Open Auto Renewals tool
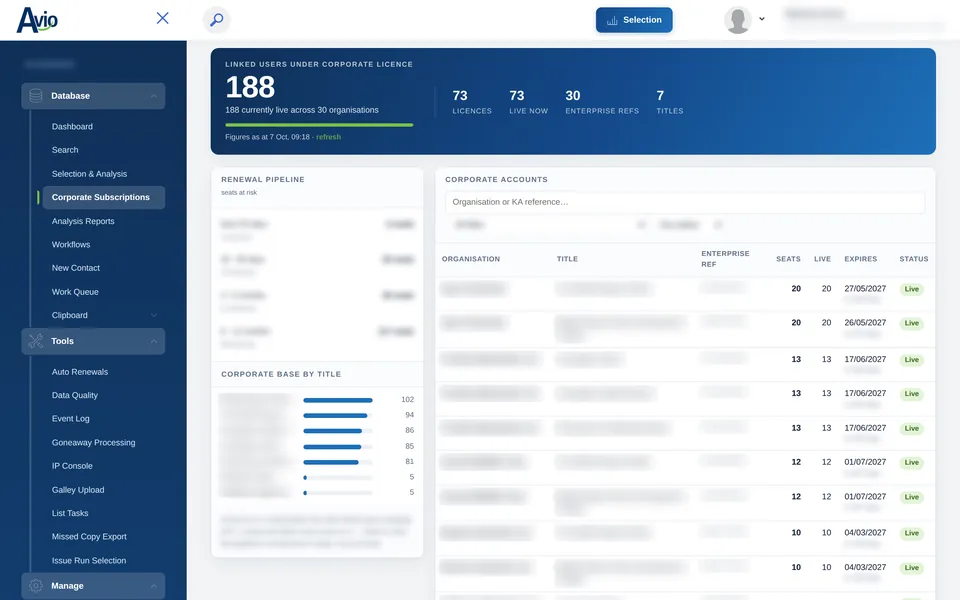Screen dimensions: 960x600 point(80,372)
